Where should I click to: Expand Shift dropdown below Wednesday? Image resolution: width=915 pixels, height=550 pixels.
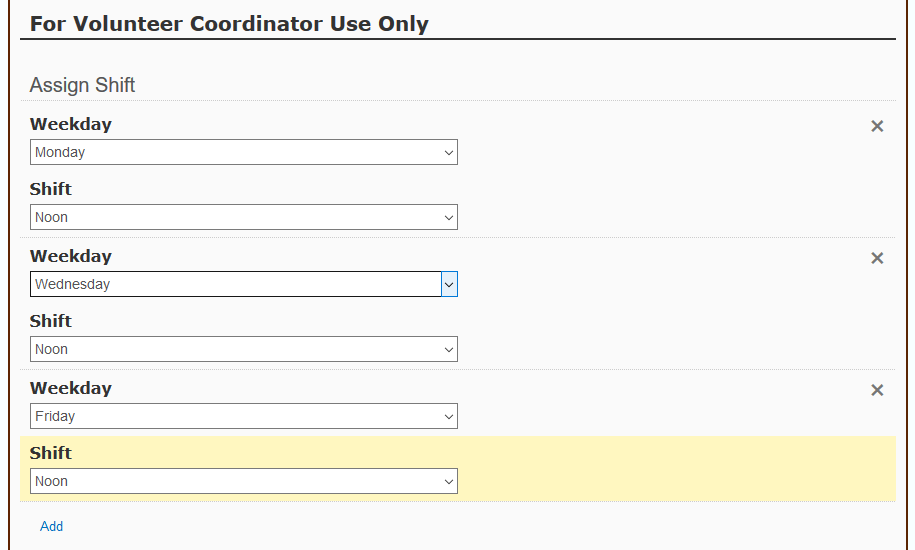[x=243, y=349]
